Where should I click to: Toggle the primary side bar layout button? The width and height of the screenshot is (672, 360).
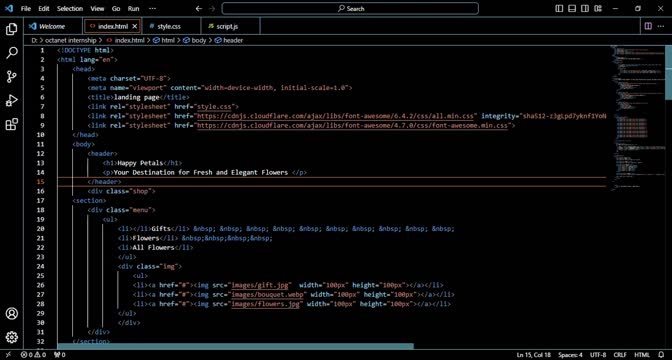[x=559, y=9]
